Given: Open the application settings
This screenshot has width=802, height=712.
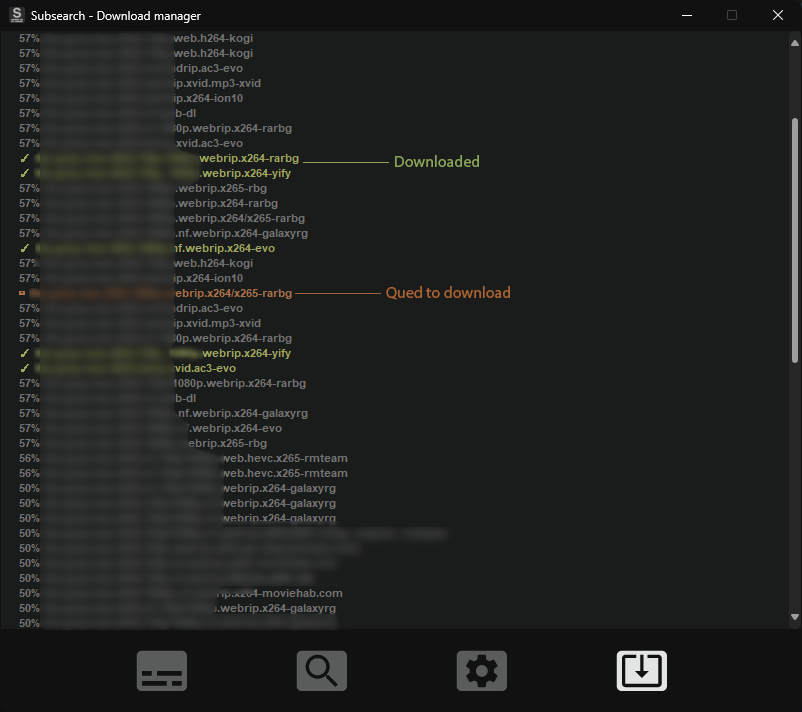Looking at the screenshot, I should point(481,670).
